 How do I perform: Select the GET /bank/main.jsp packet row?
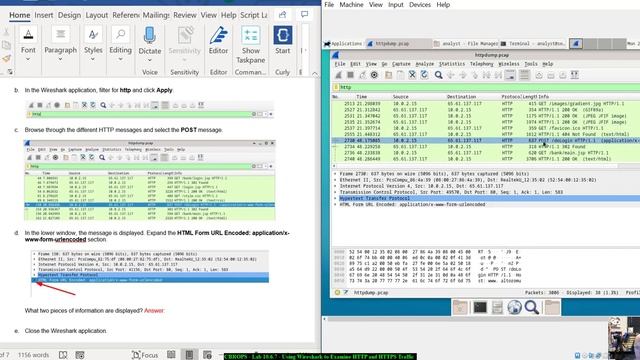tap(486, 153)
